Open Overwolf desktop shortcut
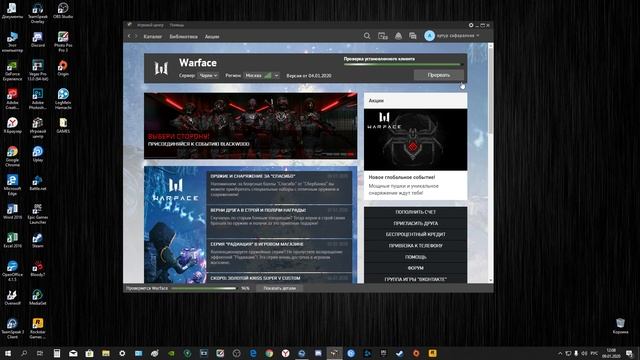Viewport: 640px width, 360px height. [x=12, y=298]
